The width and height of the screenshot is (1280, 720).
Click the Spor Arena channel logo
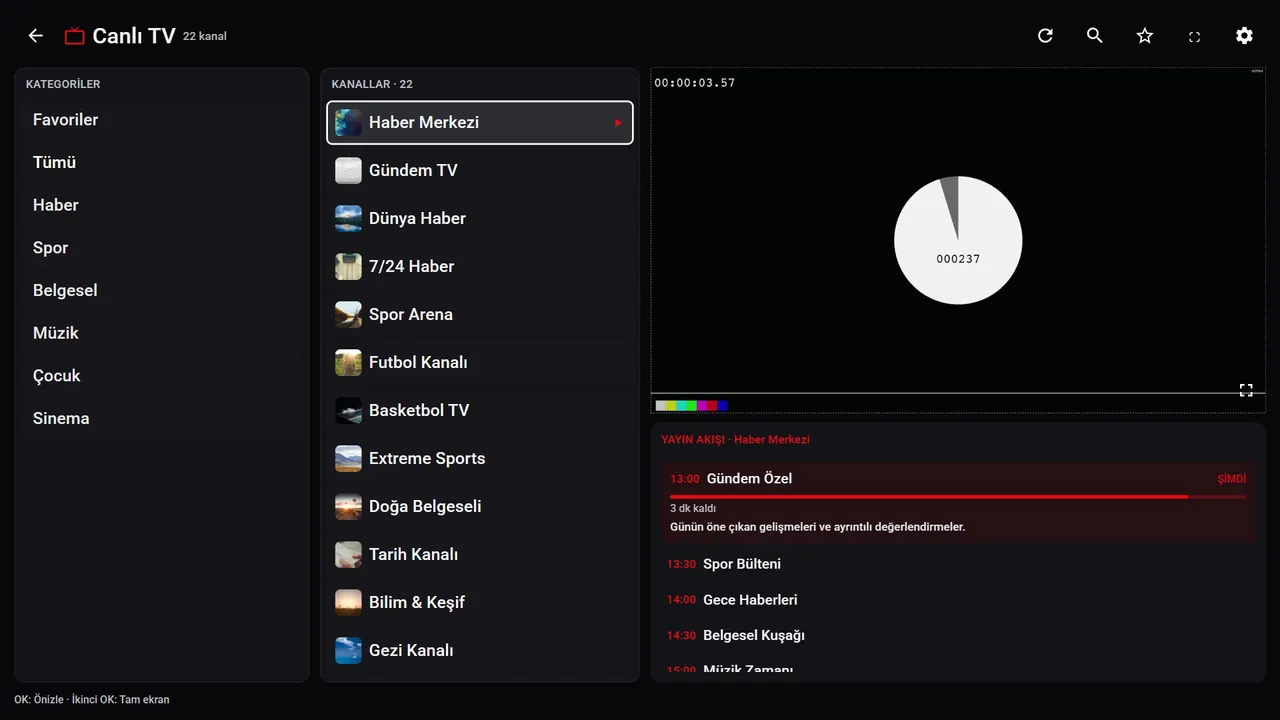pos(348,315)
